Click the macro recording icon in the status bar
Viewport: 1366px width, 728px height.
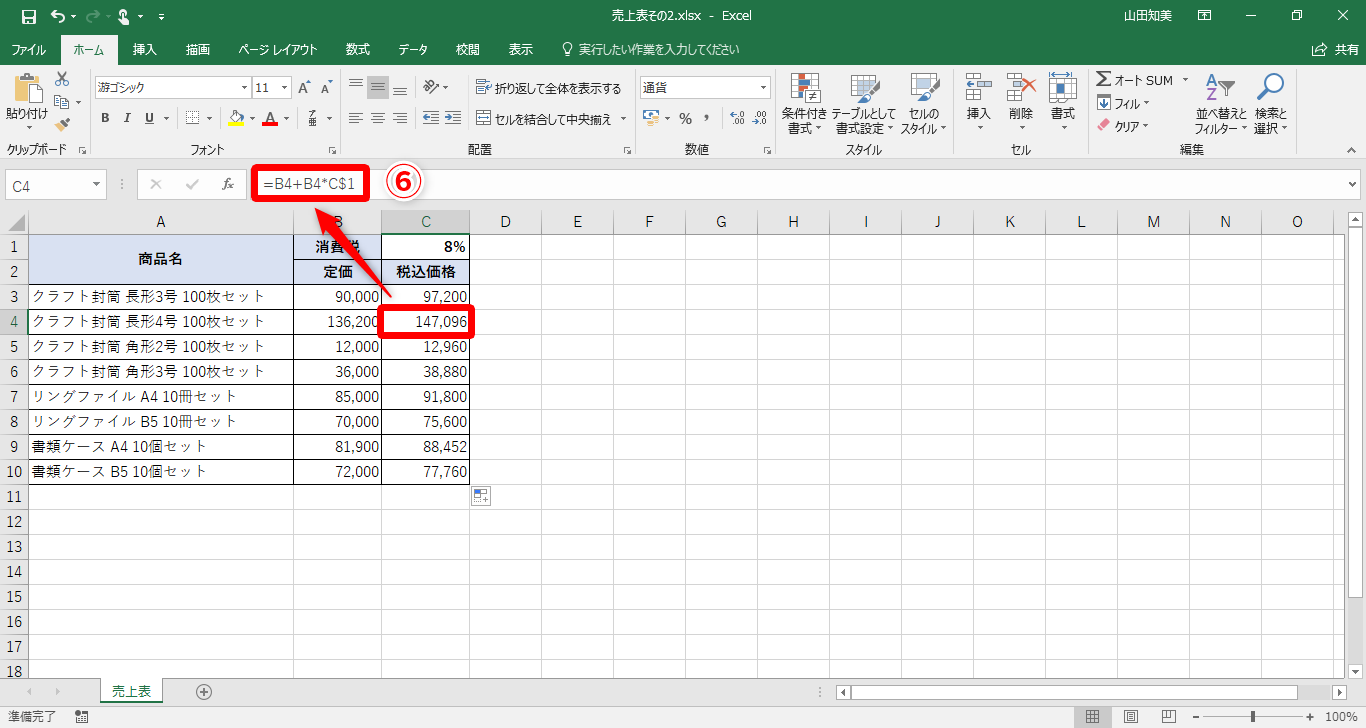tap(82, 717)
